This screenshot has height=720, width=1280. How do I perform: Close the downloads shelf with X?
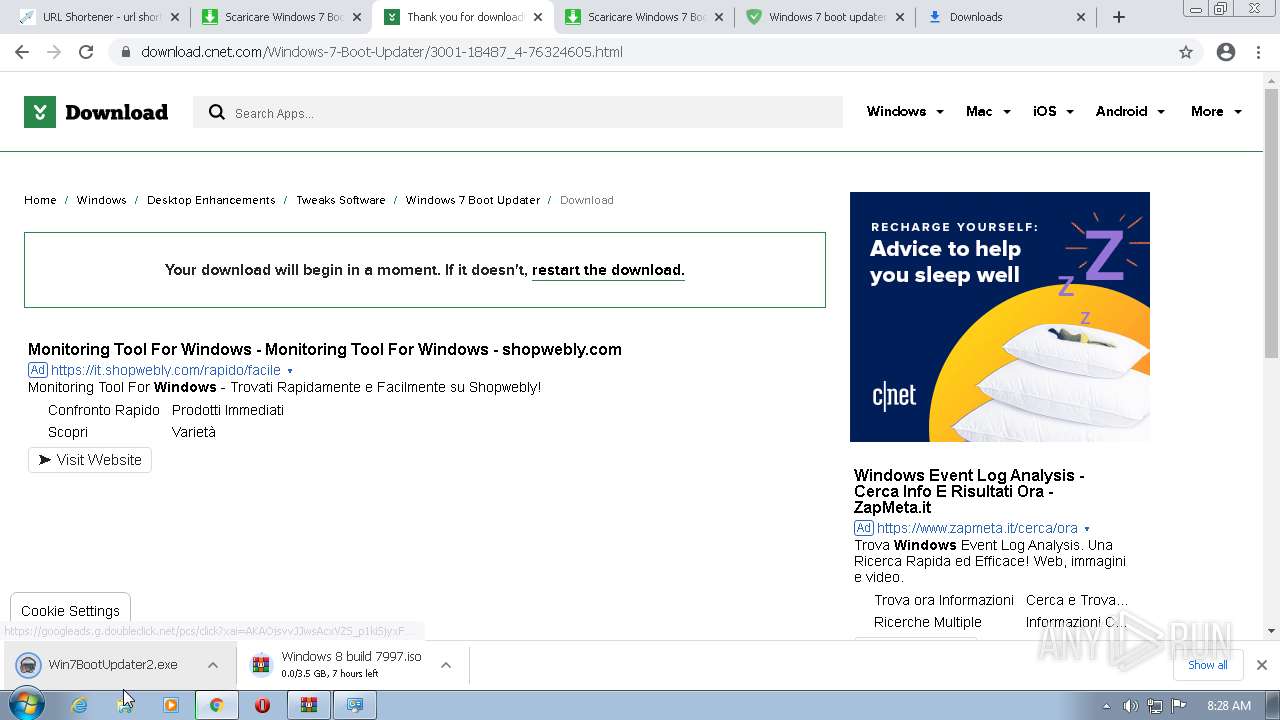click(x=1261, y=665)
